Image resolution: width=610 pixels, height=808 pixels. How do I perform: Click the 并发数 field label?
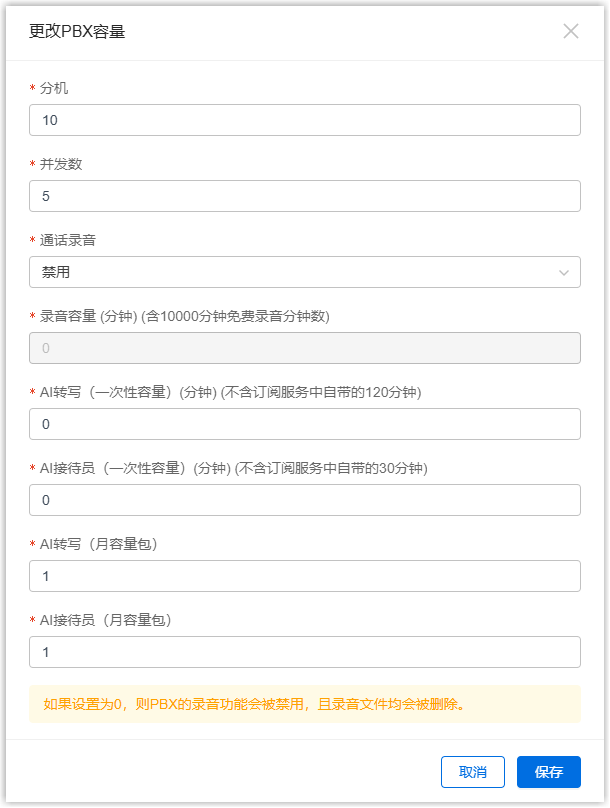click(x=61, y=164)
